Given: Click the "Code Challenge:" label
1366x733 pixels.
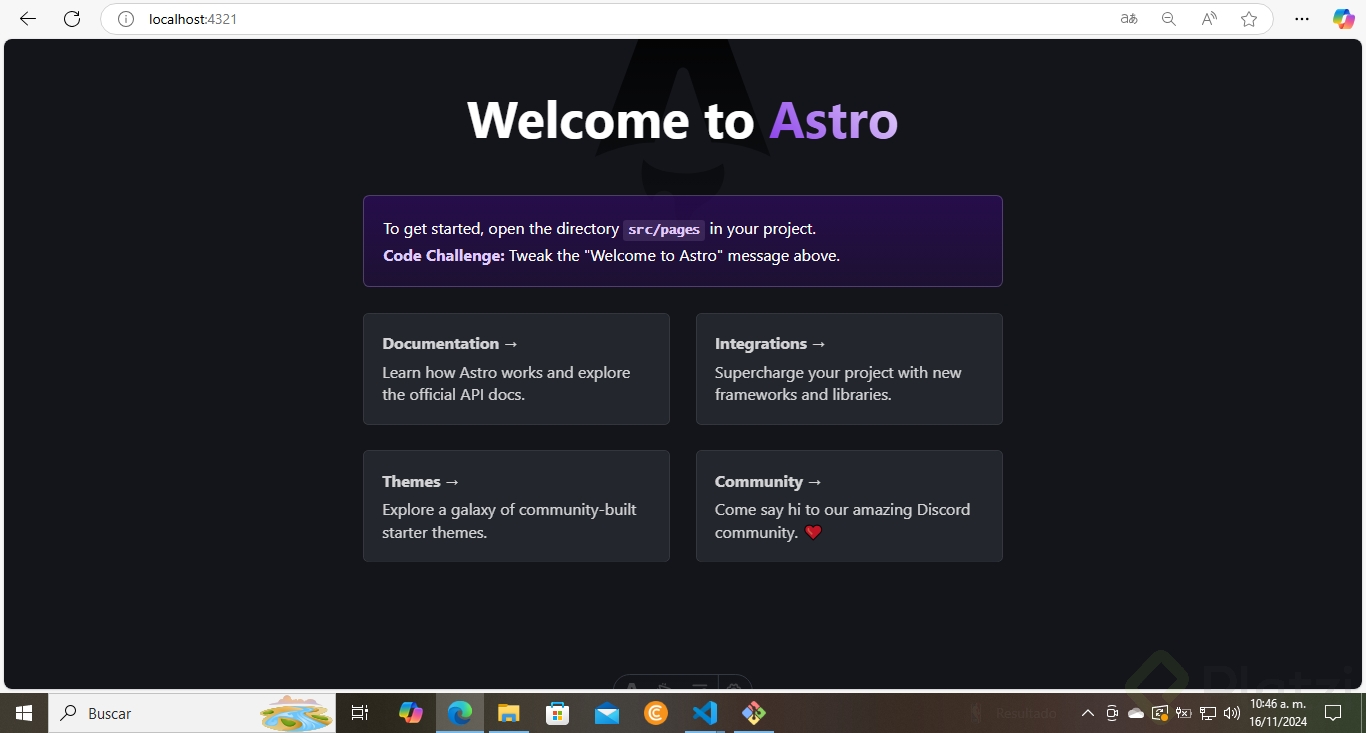Looking at the screenshot, I should coord(444,256).
